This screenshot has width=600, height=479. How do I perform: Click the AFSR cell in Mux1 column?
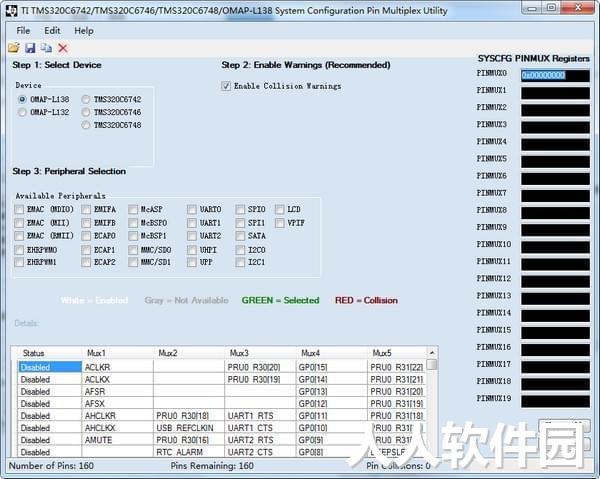click(x=117, y=392)
